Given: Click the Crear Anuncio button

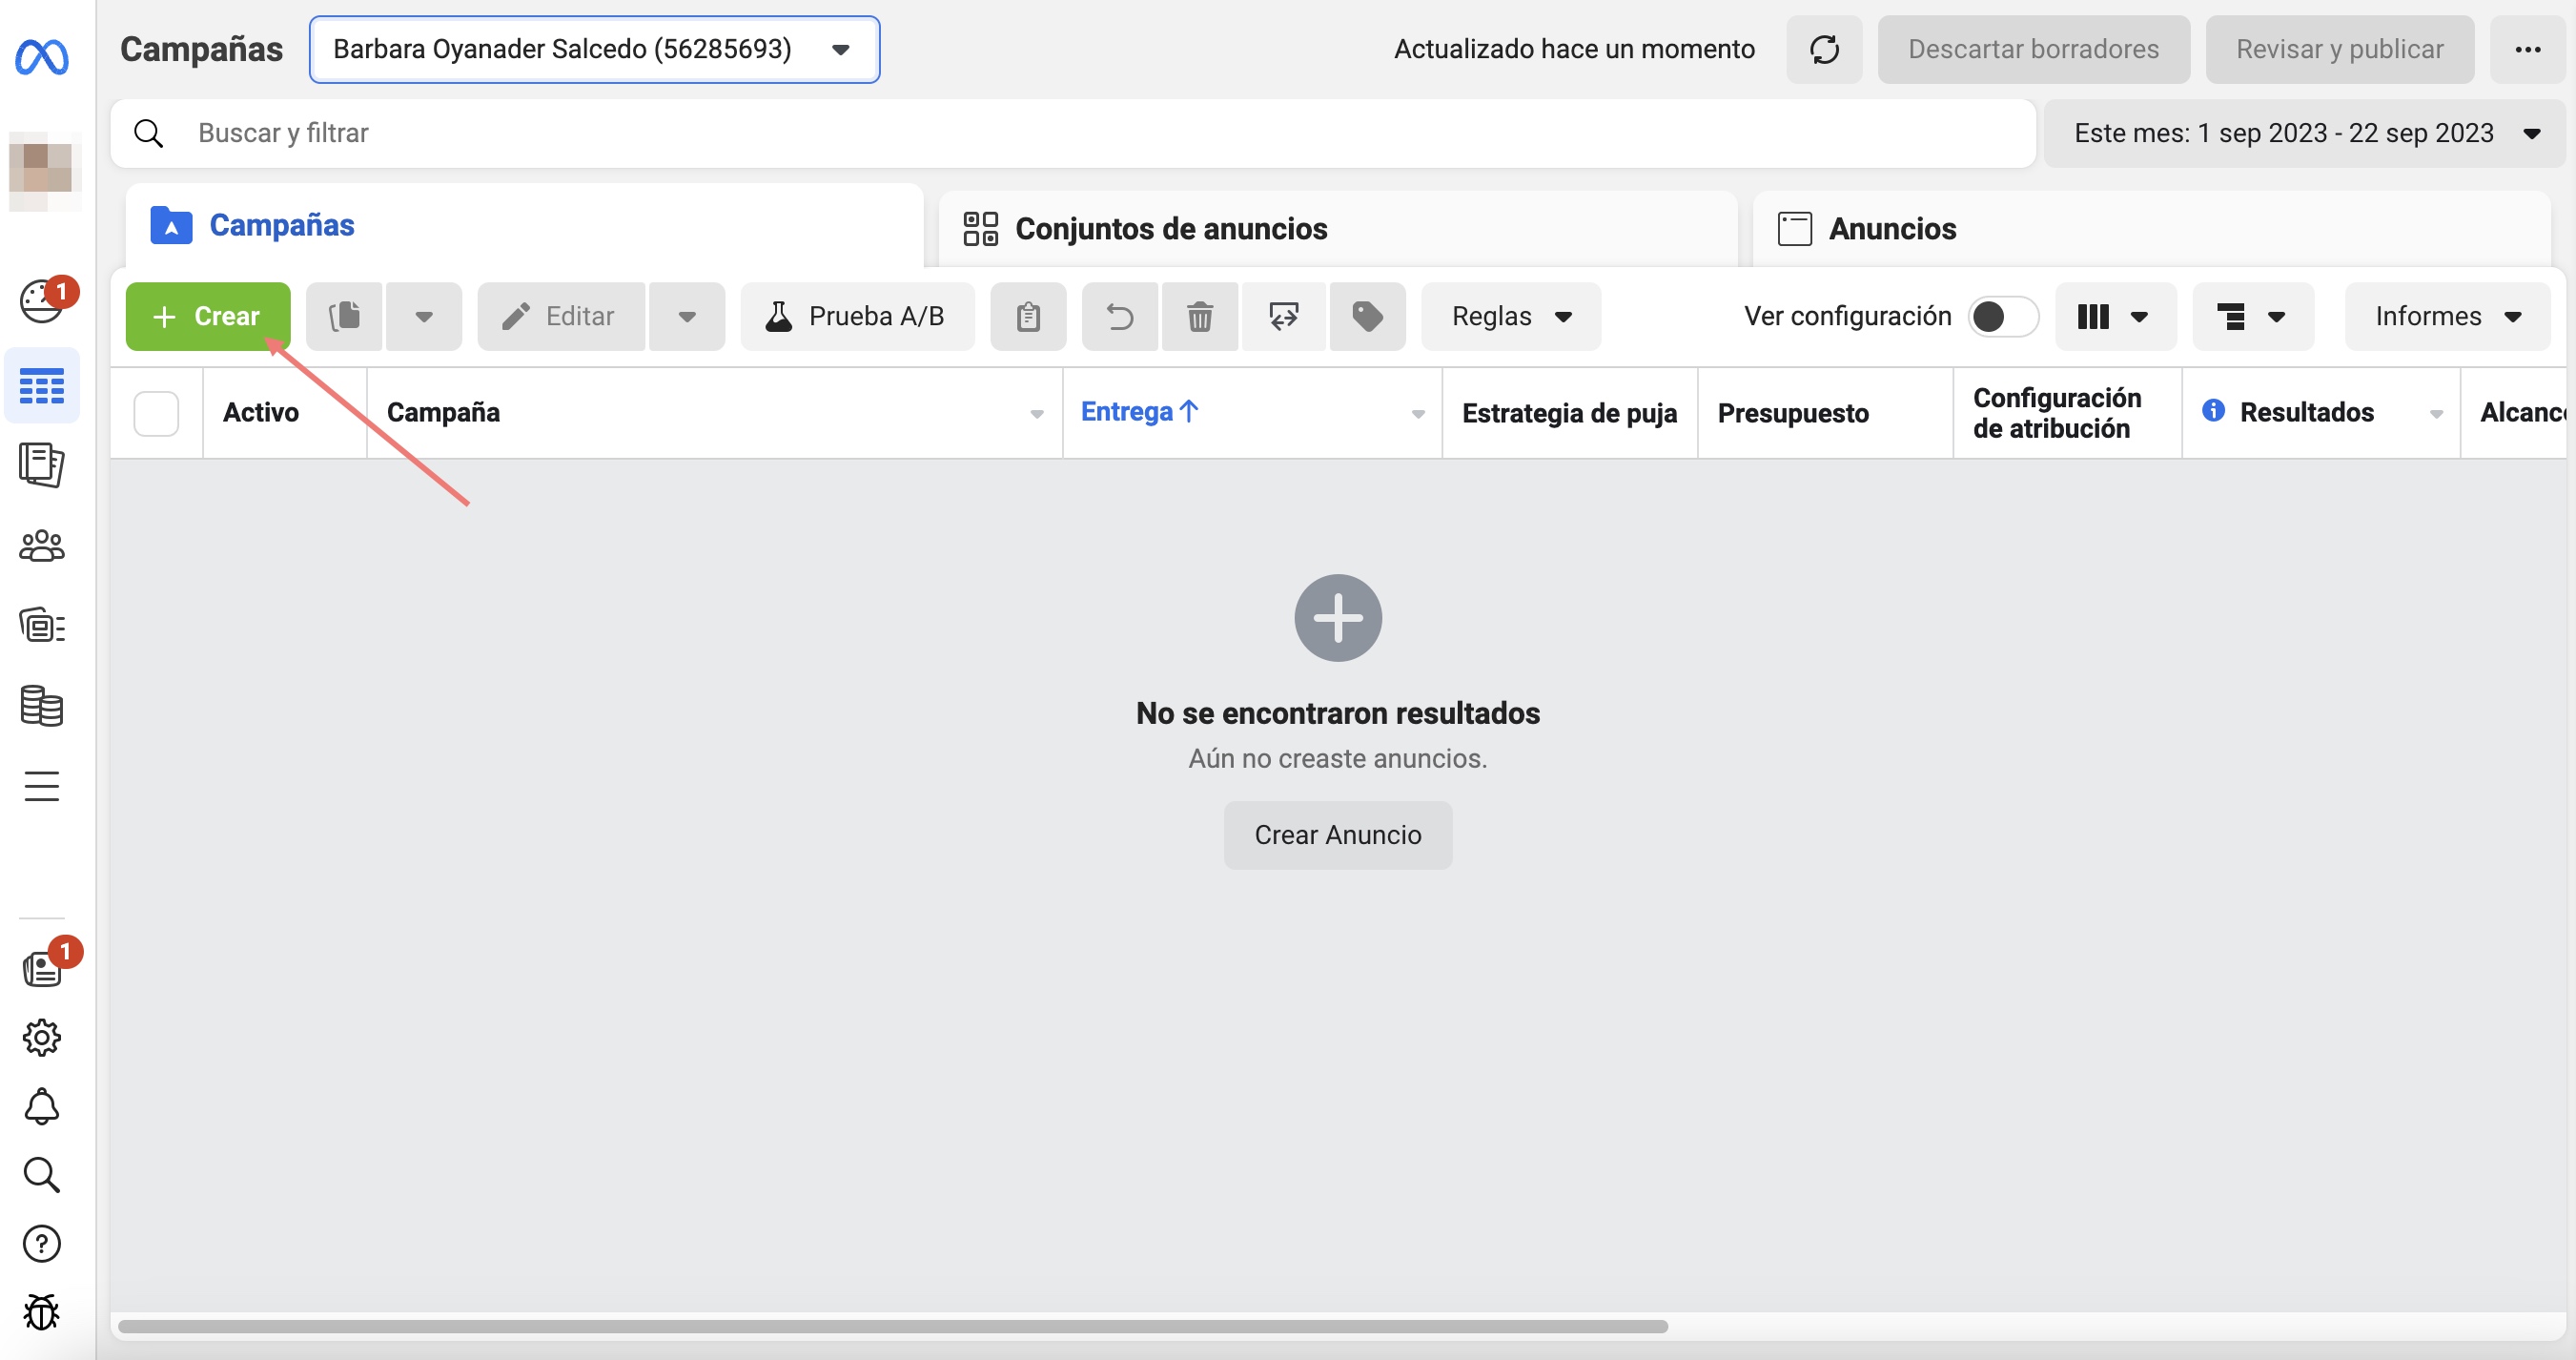Looking at the screenshot, I should point(1337,835).
